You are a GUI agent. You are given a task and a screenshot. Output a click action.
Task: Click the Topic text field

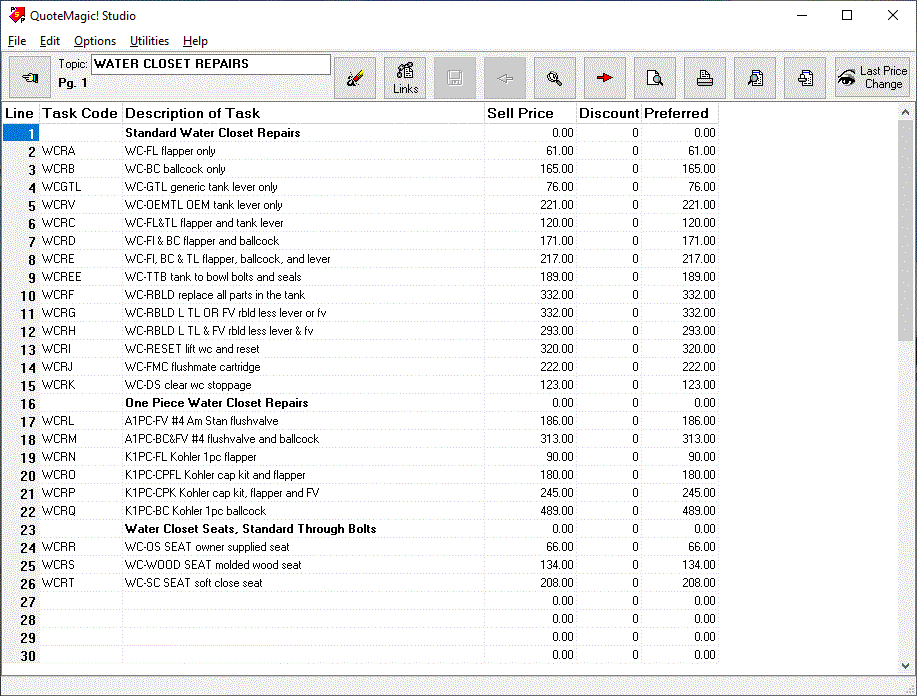pyautogui.click(x=210, y=64)
